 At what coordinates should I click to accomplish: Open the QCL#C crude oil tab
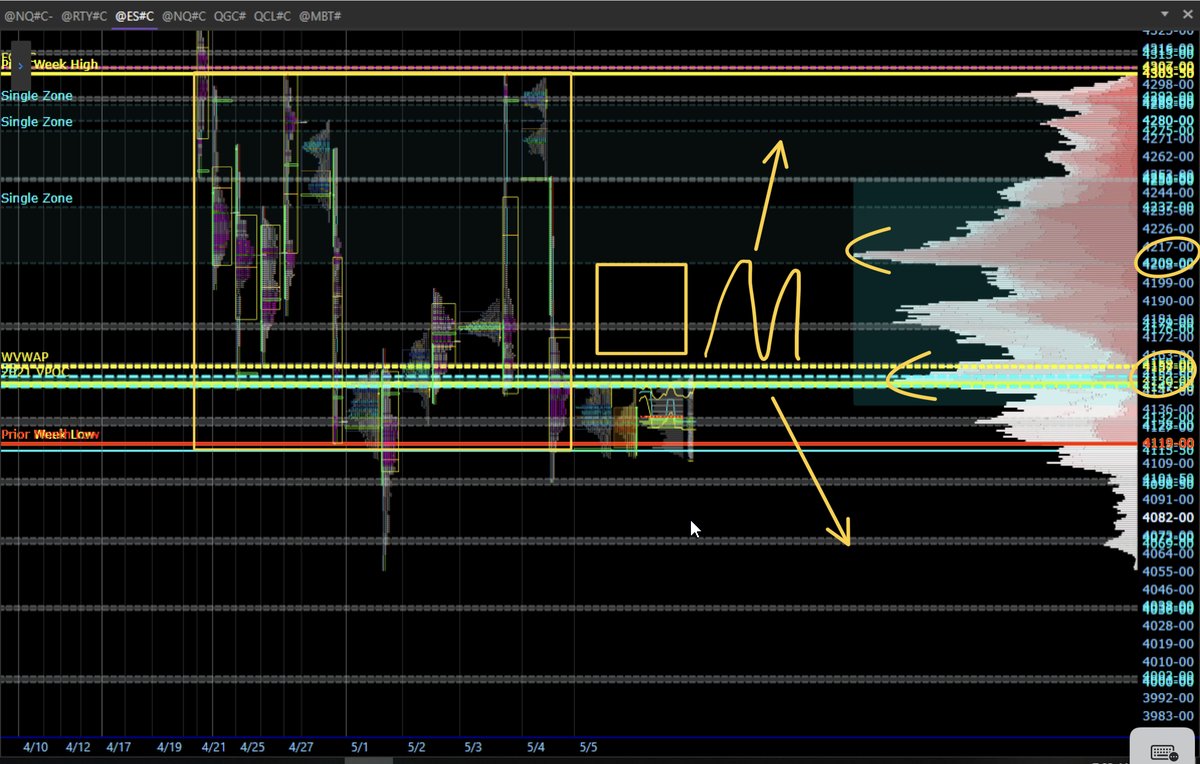pos(273,17)
